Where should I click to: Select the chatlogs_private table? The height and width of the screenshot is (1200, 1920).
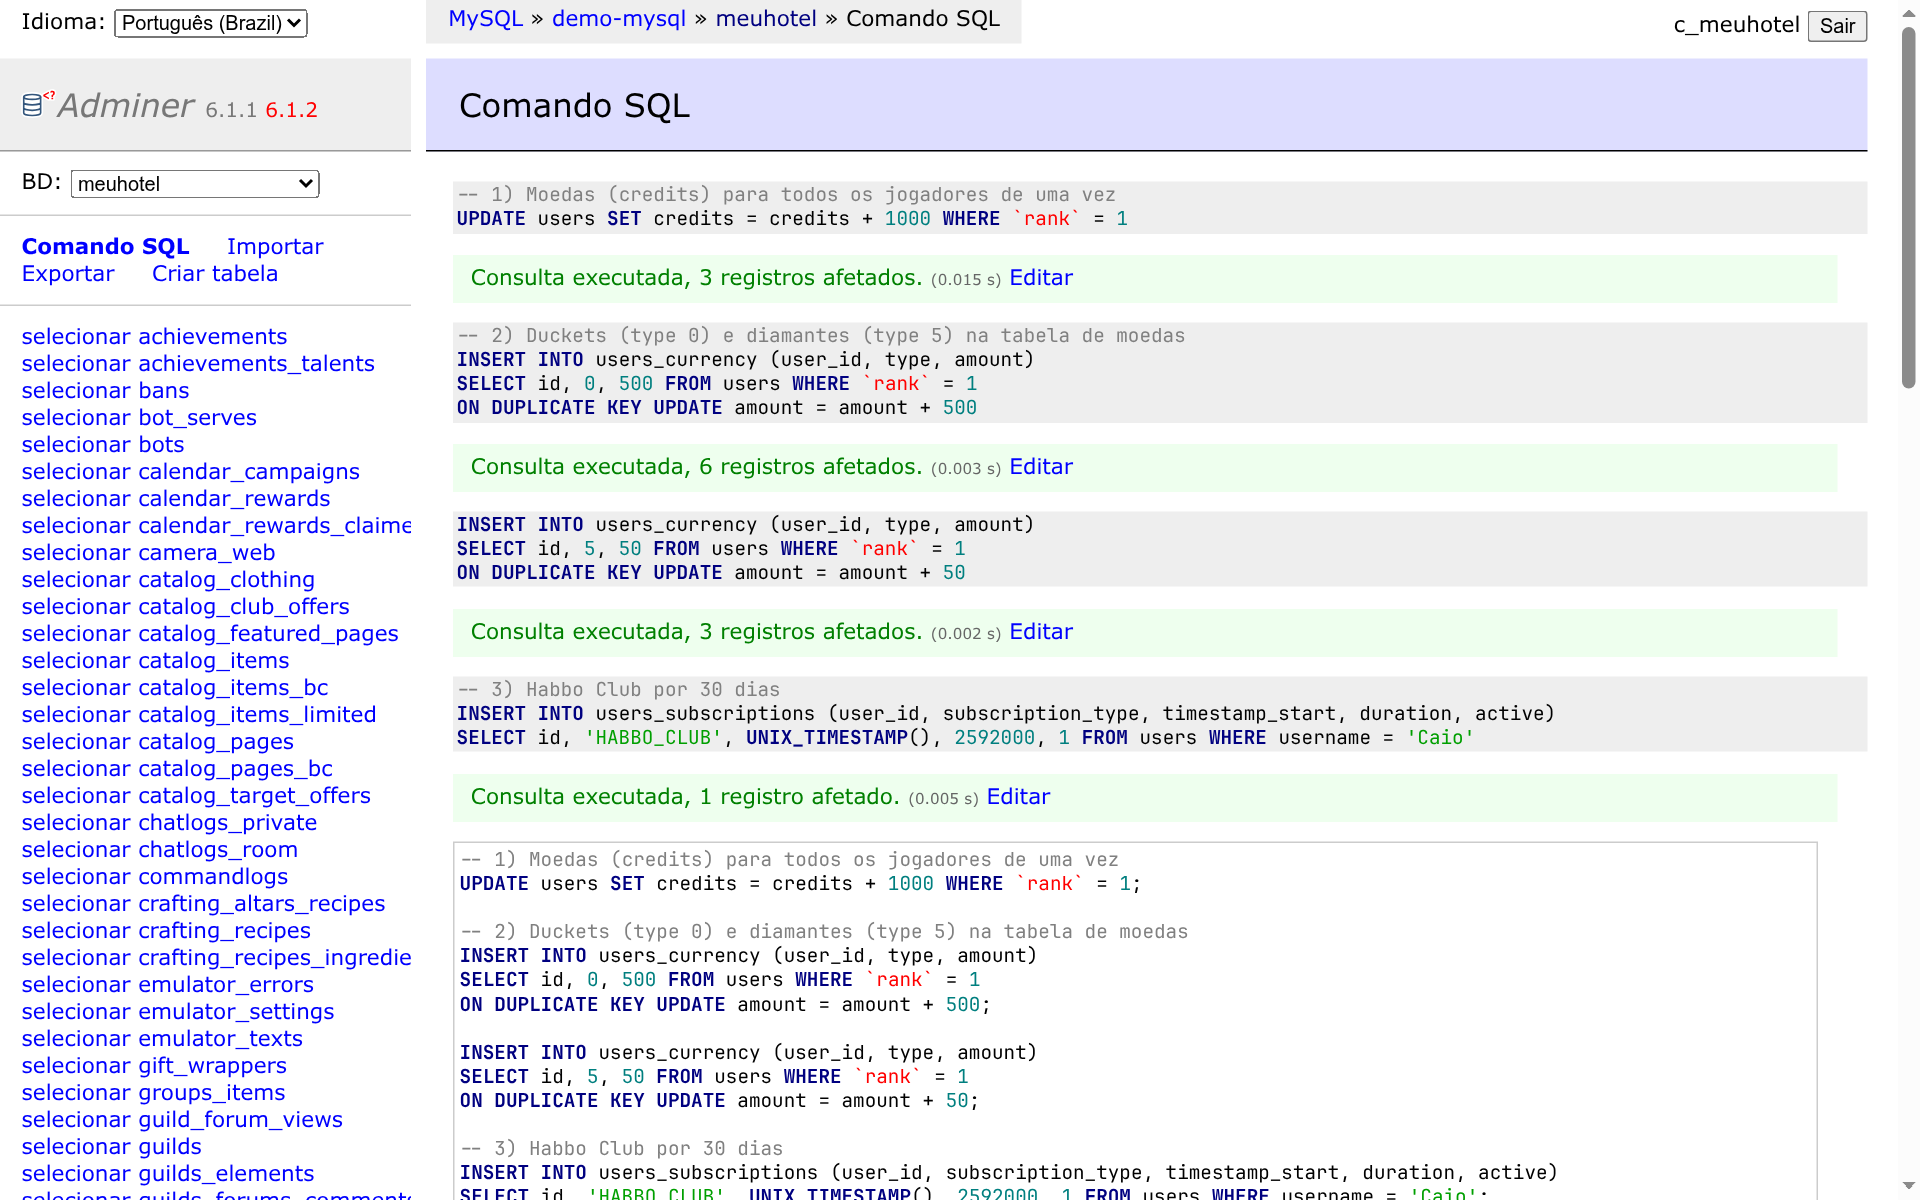[169, 822]
